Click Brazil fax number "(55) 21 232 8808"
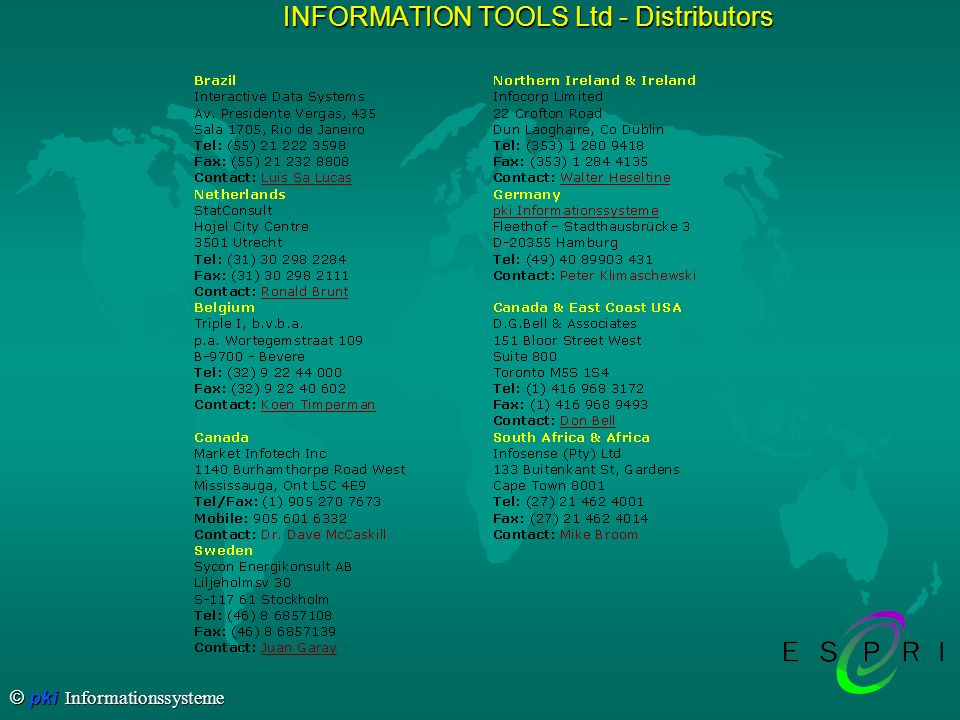 click(x=290, y=162)
